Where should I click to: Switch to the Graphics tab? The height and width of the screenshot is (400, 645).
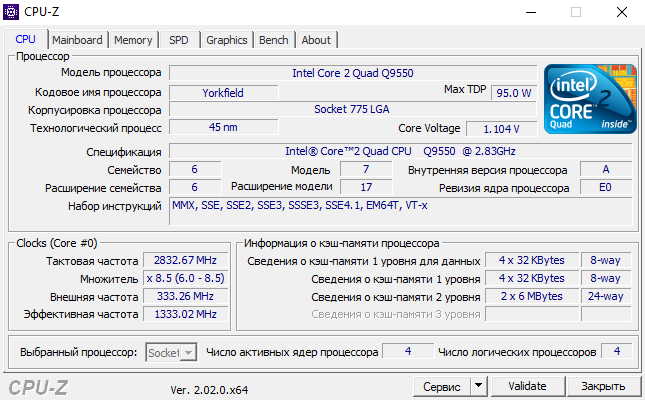coord(227,40)
